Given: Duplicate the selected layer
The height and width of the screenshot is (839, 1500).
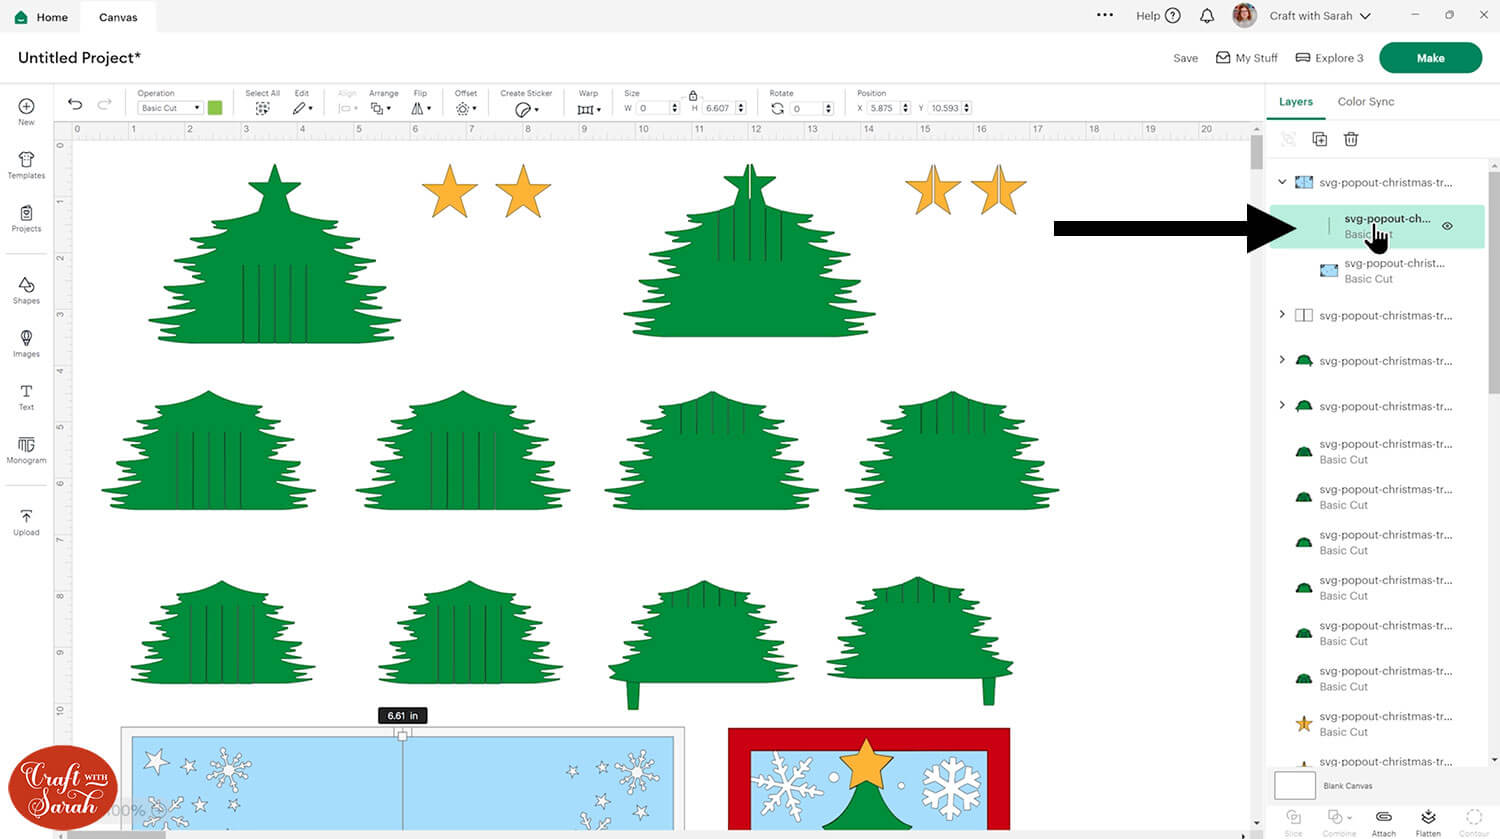Looking at the screenshot, I should click(x=1320, y=139).
